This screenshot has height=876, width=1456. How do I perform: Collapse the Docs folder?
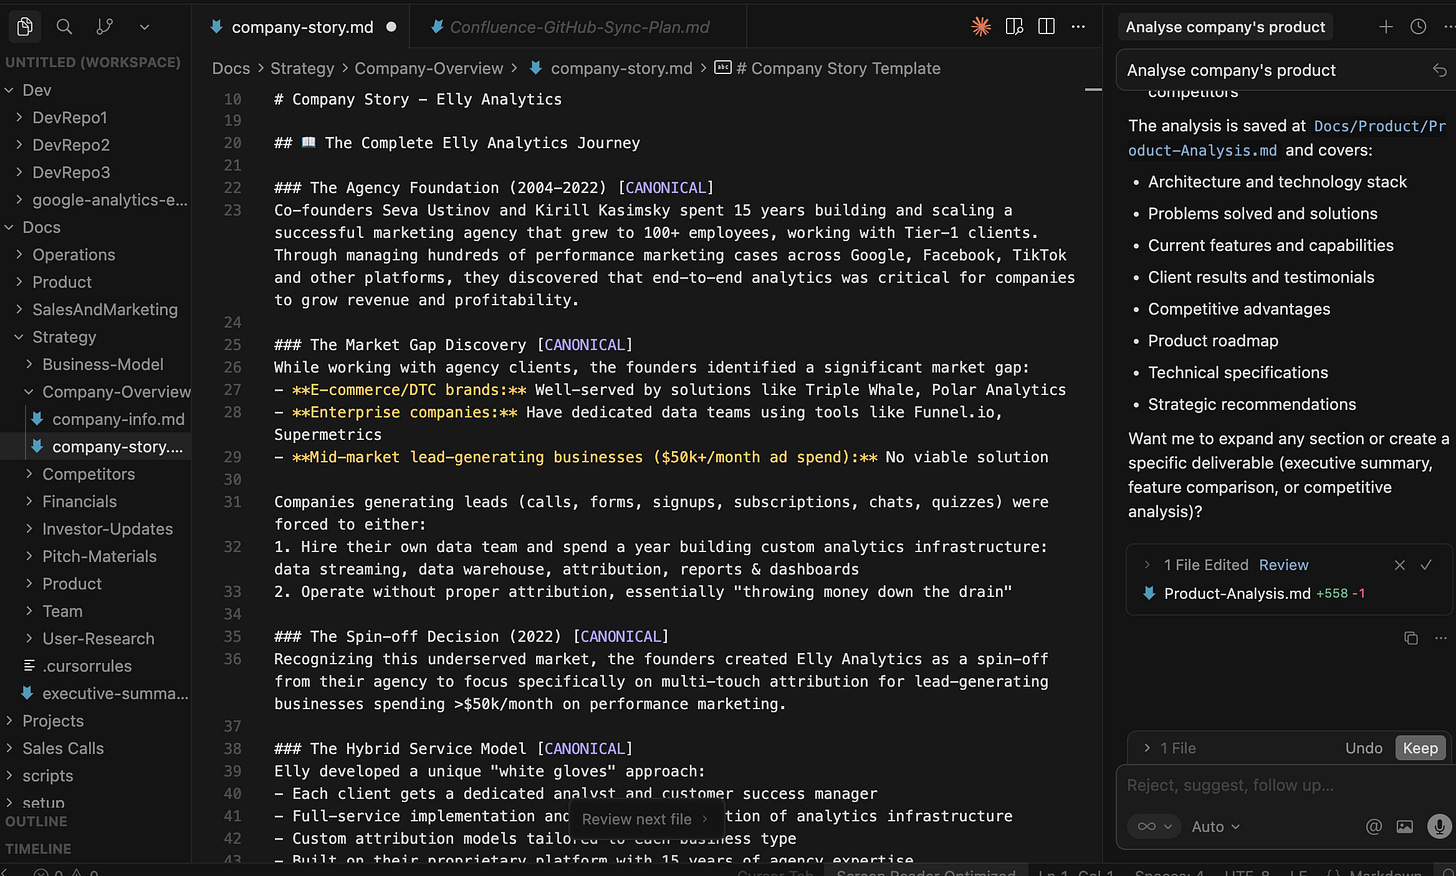coord(95,227)
